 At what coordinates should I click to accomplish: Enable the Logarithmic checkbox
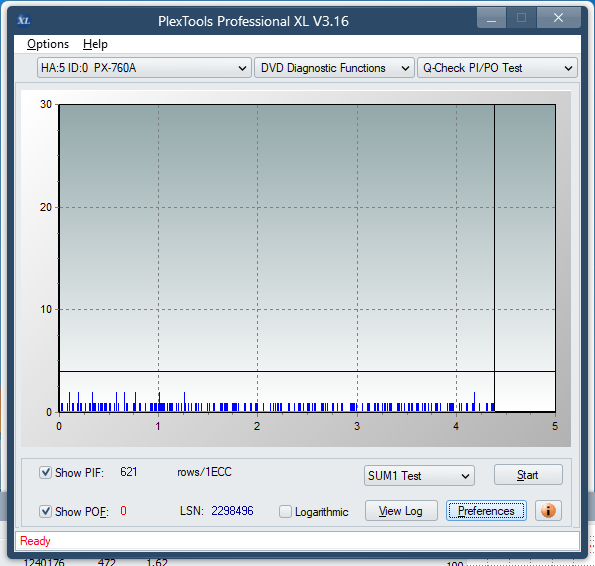(285, 511)
